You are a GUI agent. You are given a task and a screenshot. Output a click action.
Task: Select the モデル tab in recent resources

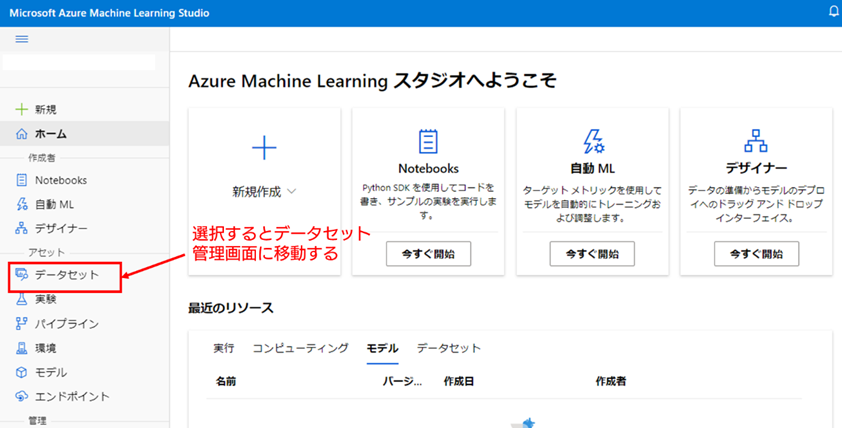[382, 348]
